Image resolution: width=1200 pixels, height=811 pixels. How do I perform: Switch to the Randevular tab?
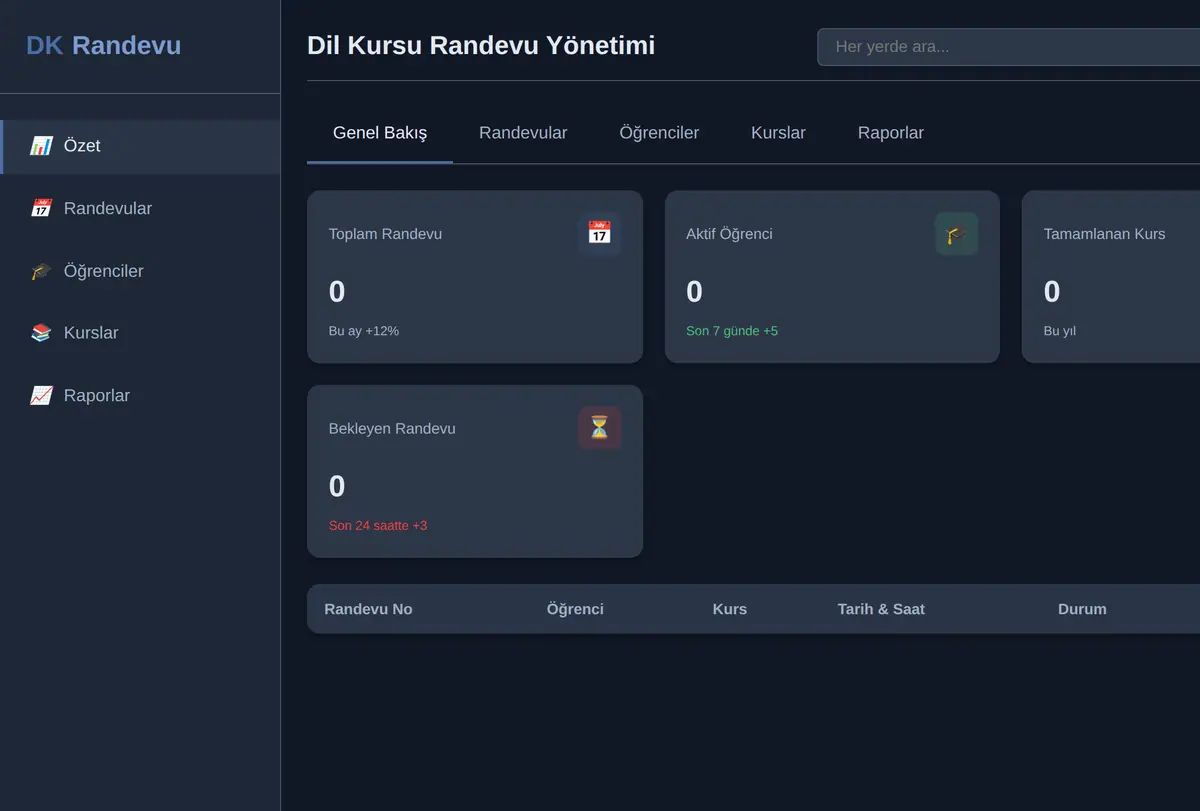pyautogui.click(x=523, y=133)
